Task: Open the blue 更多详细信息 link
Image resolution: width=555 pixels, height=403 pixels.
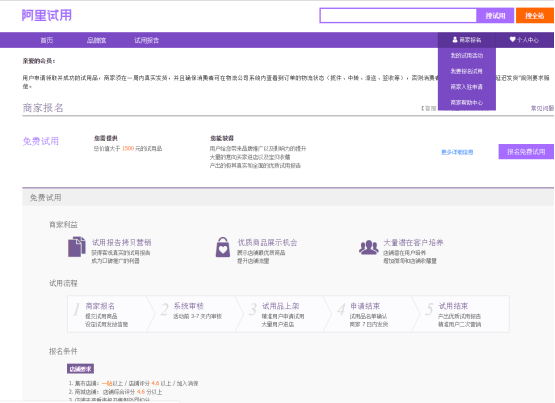Action: (457, 152)
